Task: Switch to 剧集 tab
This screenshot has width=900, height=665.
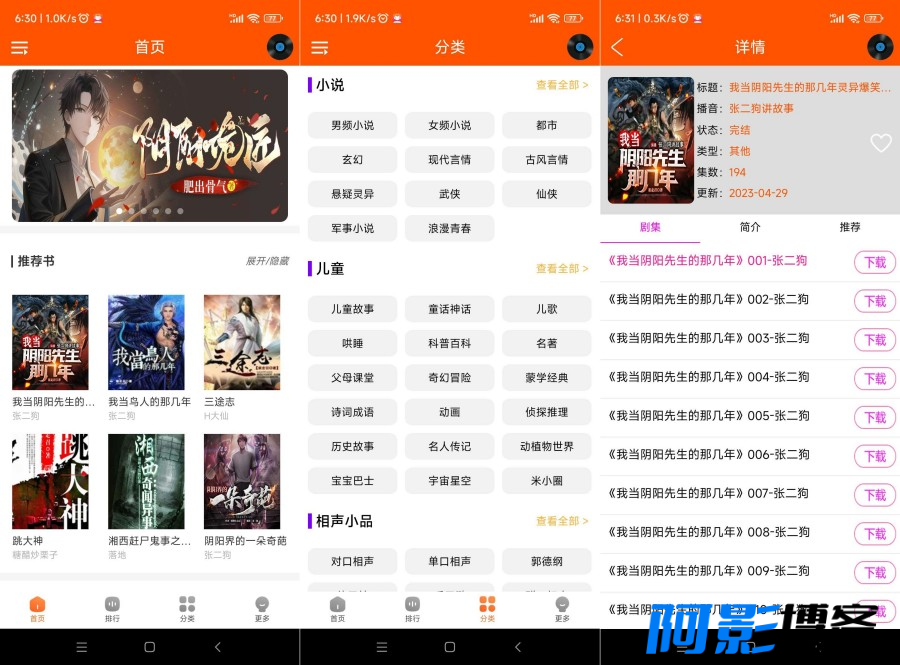Action: tap(650, 227)
